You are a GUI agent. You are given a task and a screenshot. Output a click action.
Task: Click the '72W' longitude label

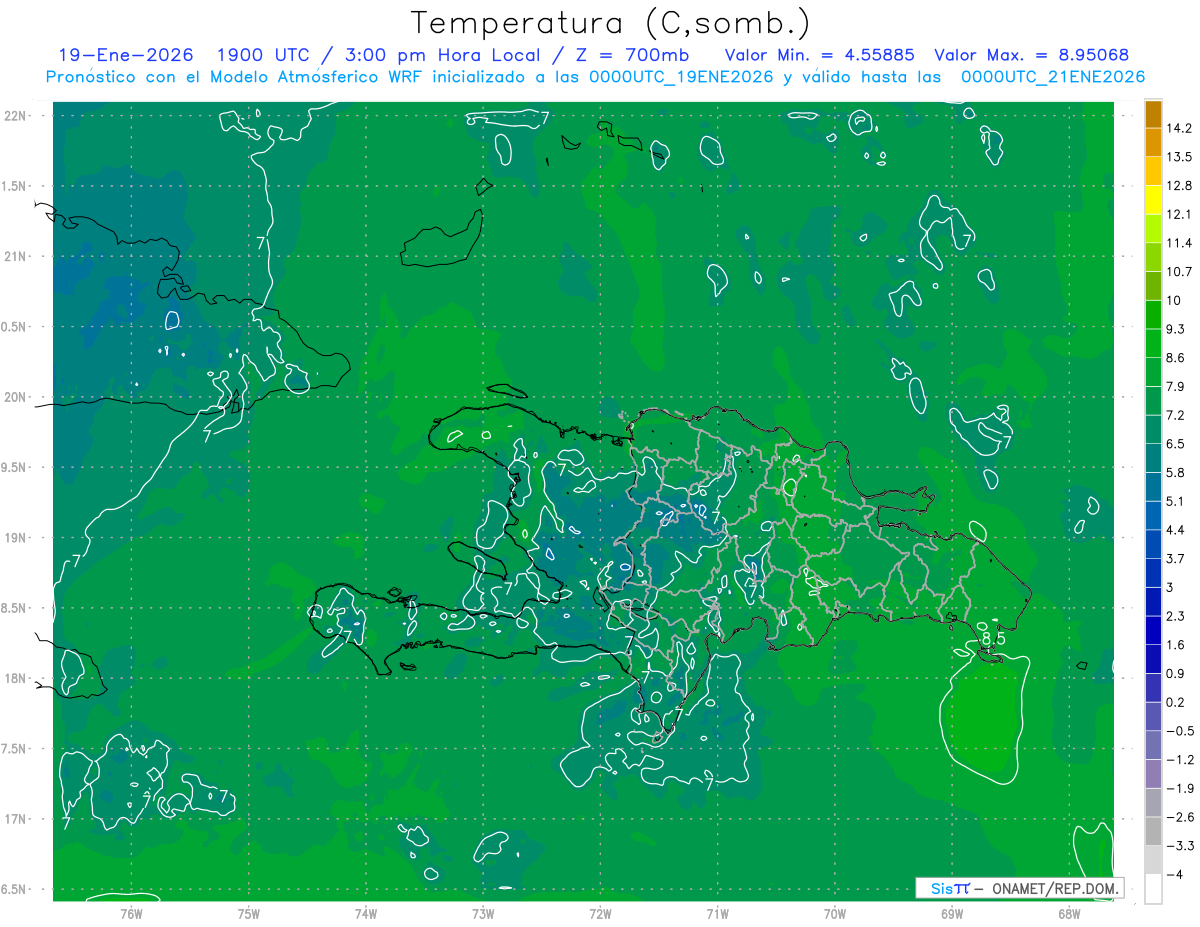[x=601, y=914]
